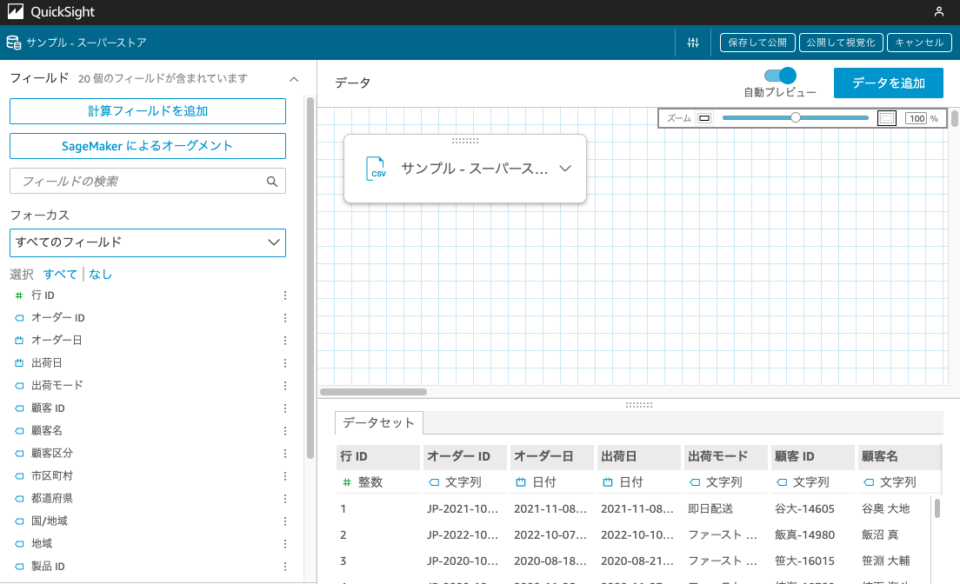960x584 pixels.
Task: Expand the サンプル - スーパース node chevron
Action: 565,168
